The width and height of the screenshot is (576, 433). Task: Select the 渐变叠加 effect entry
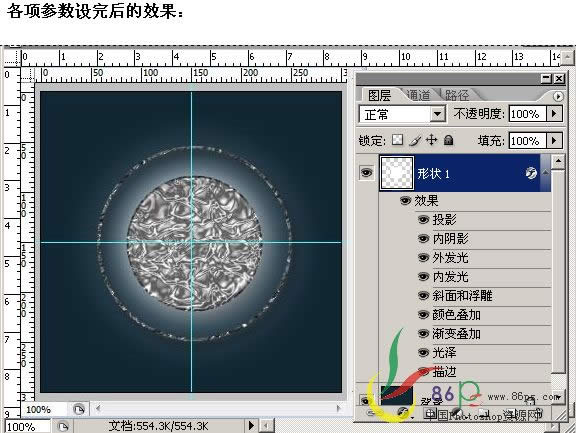[456, 334]
